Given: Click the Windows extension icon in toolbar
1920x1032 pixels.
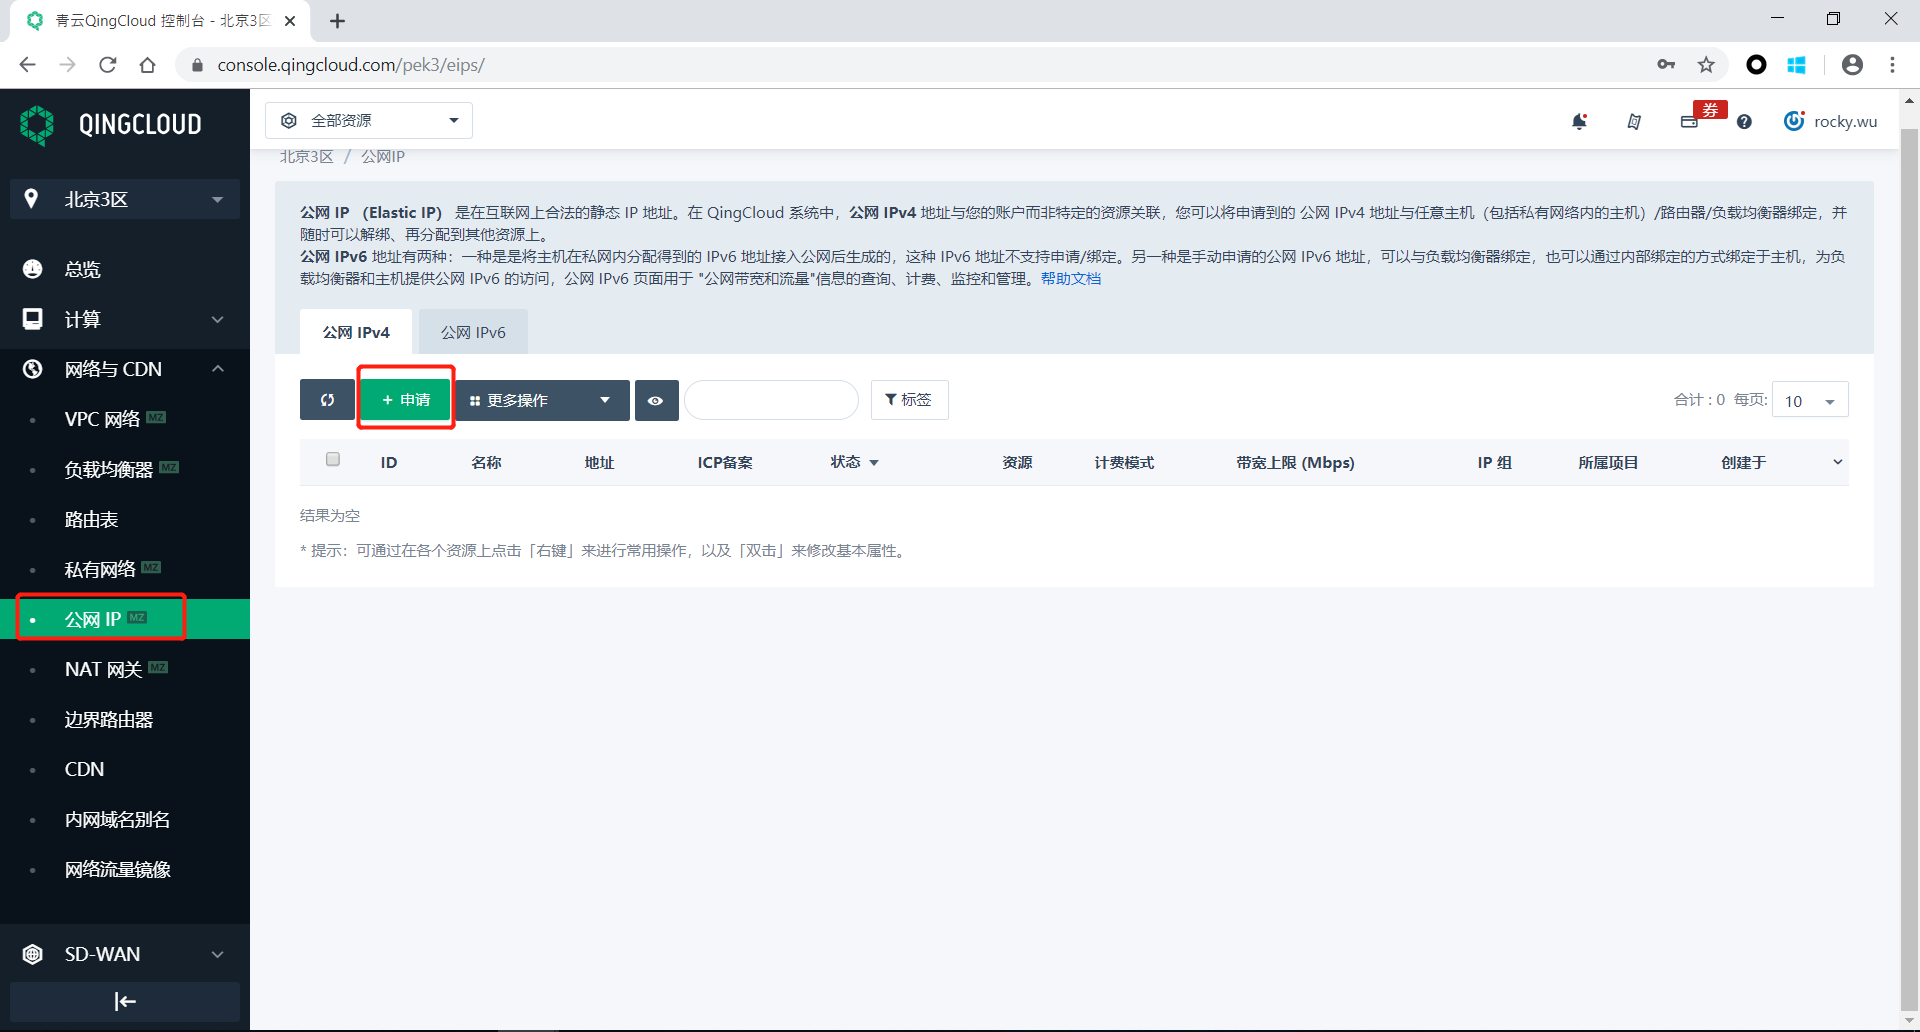Looking at the screenshot, I should click(x=1796, y=65).
